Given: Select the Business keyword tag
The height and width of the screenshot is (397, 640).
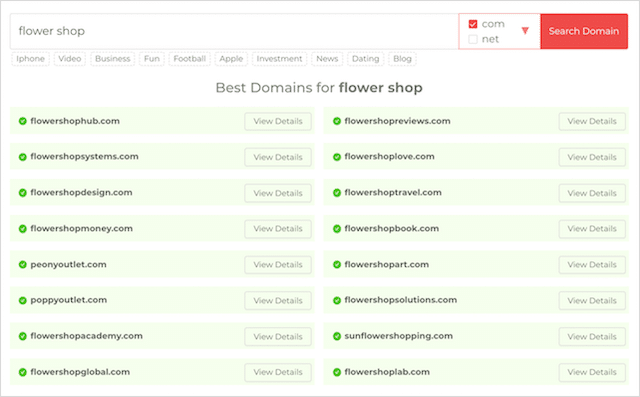Looking at the screenshot, I should [112, 59].
